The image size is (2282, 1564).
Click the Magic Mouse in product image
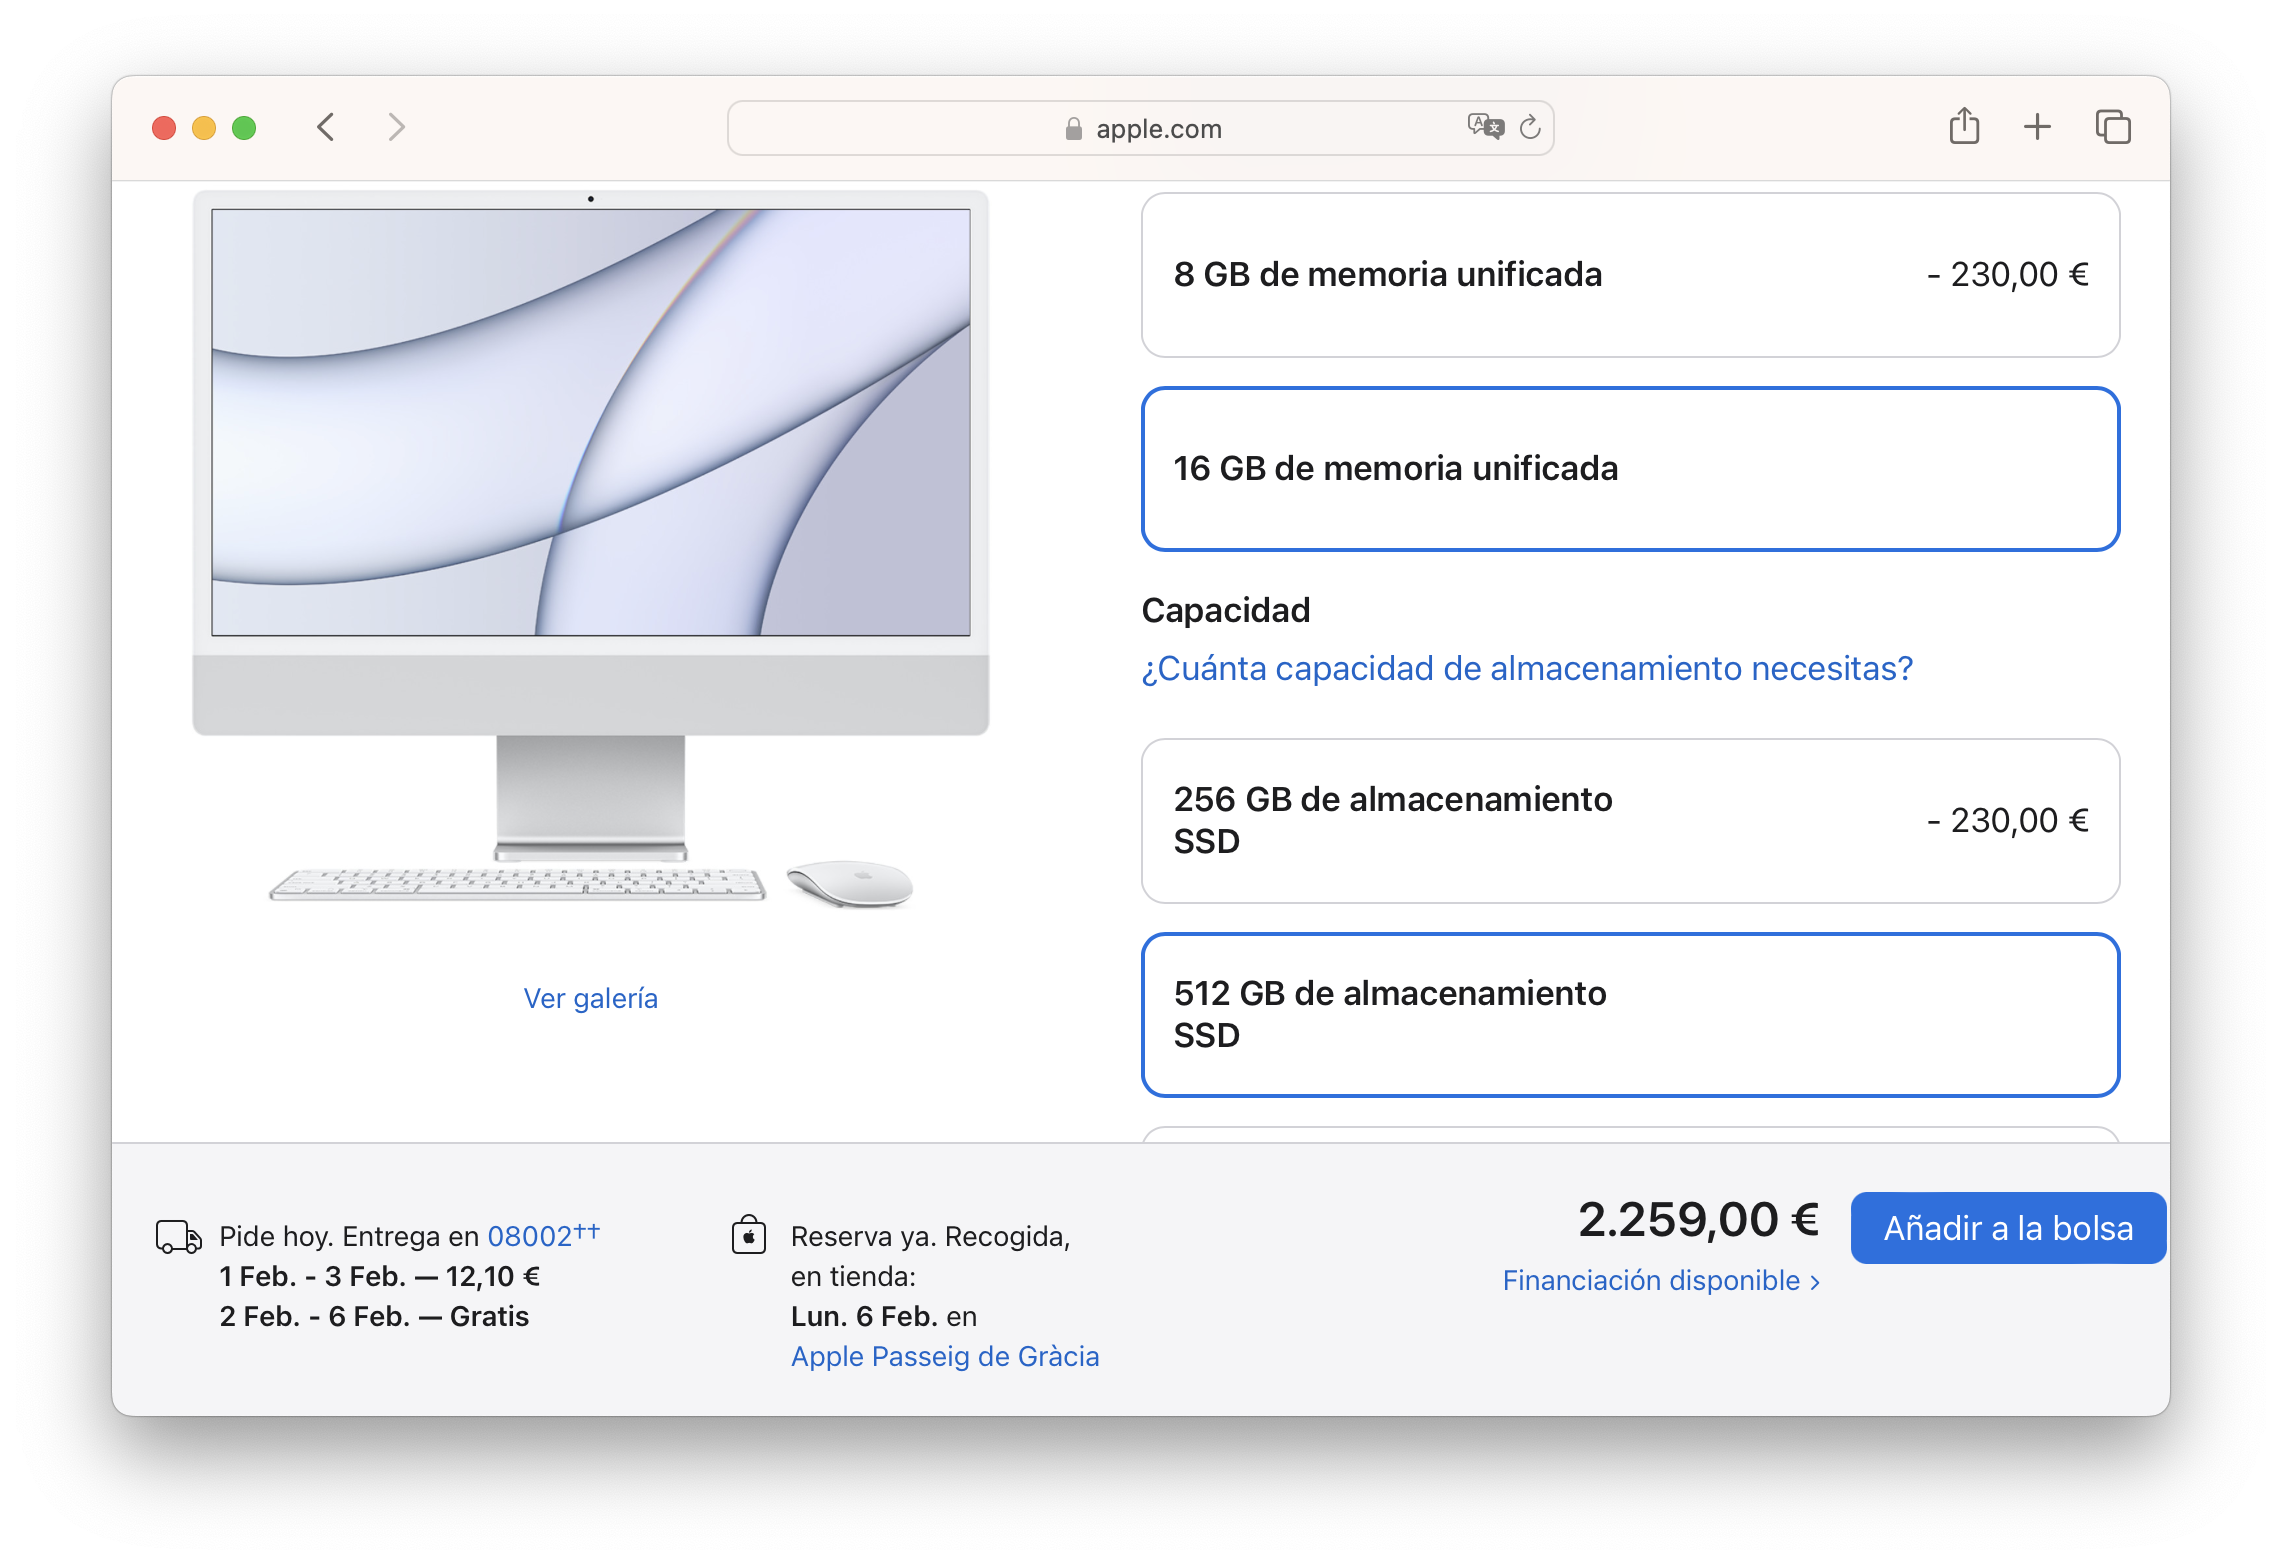pyautogui.click(x=850, y=884)
